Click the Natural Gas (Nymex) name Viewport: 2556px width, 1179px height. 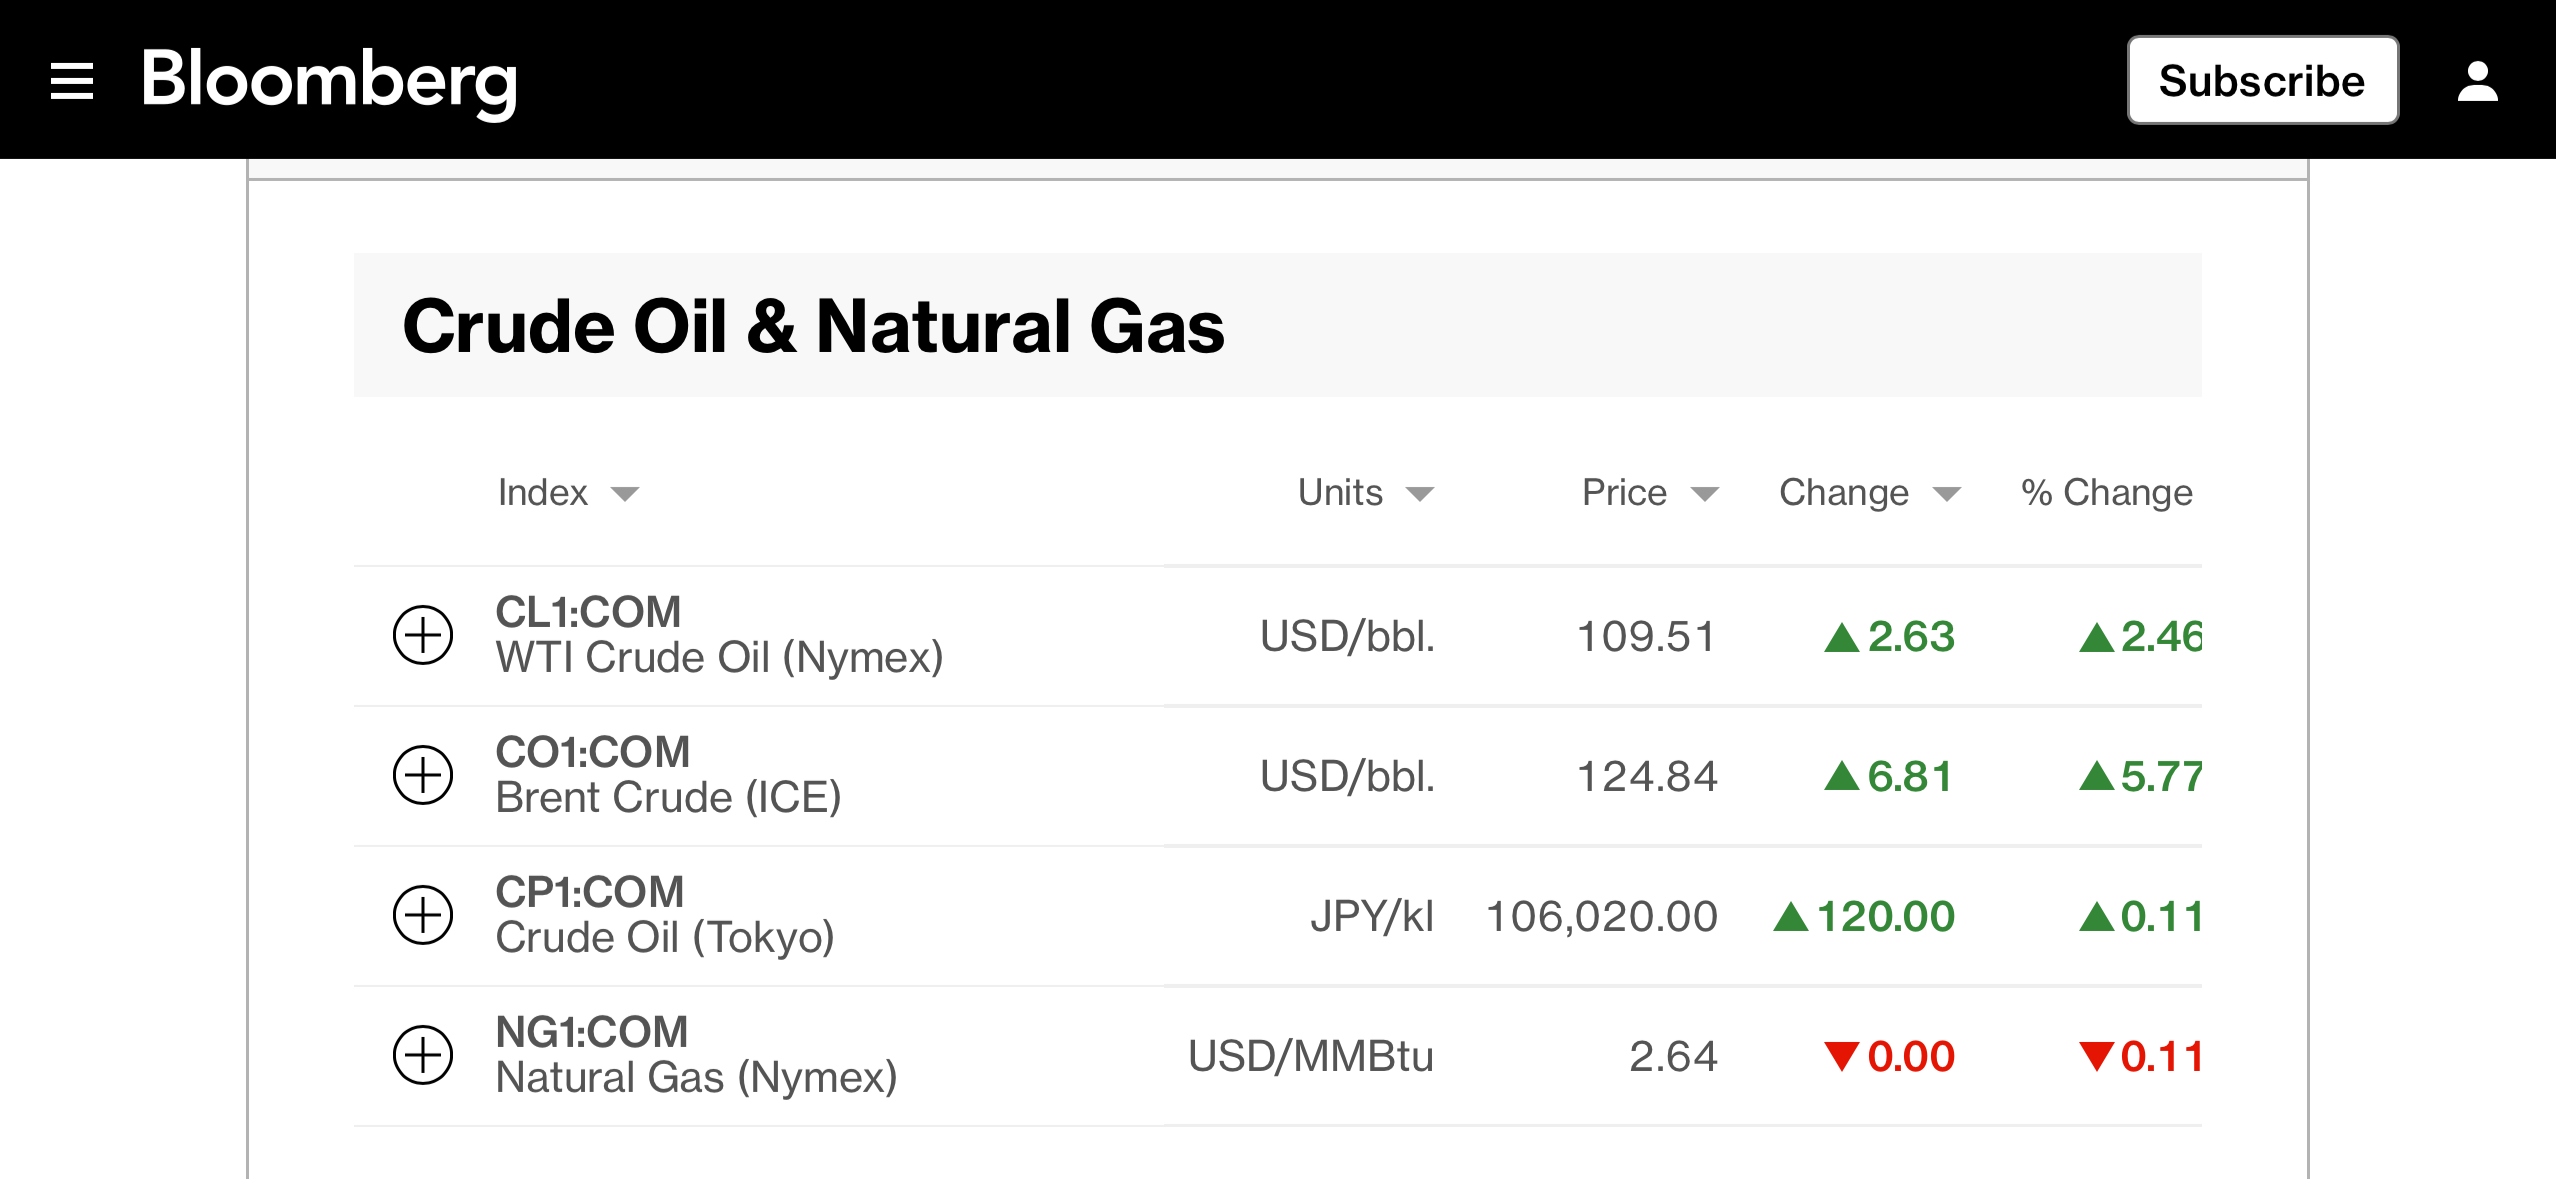pos(696,1078)
